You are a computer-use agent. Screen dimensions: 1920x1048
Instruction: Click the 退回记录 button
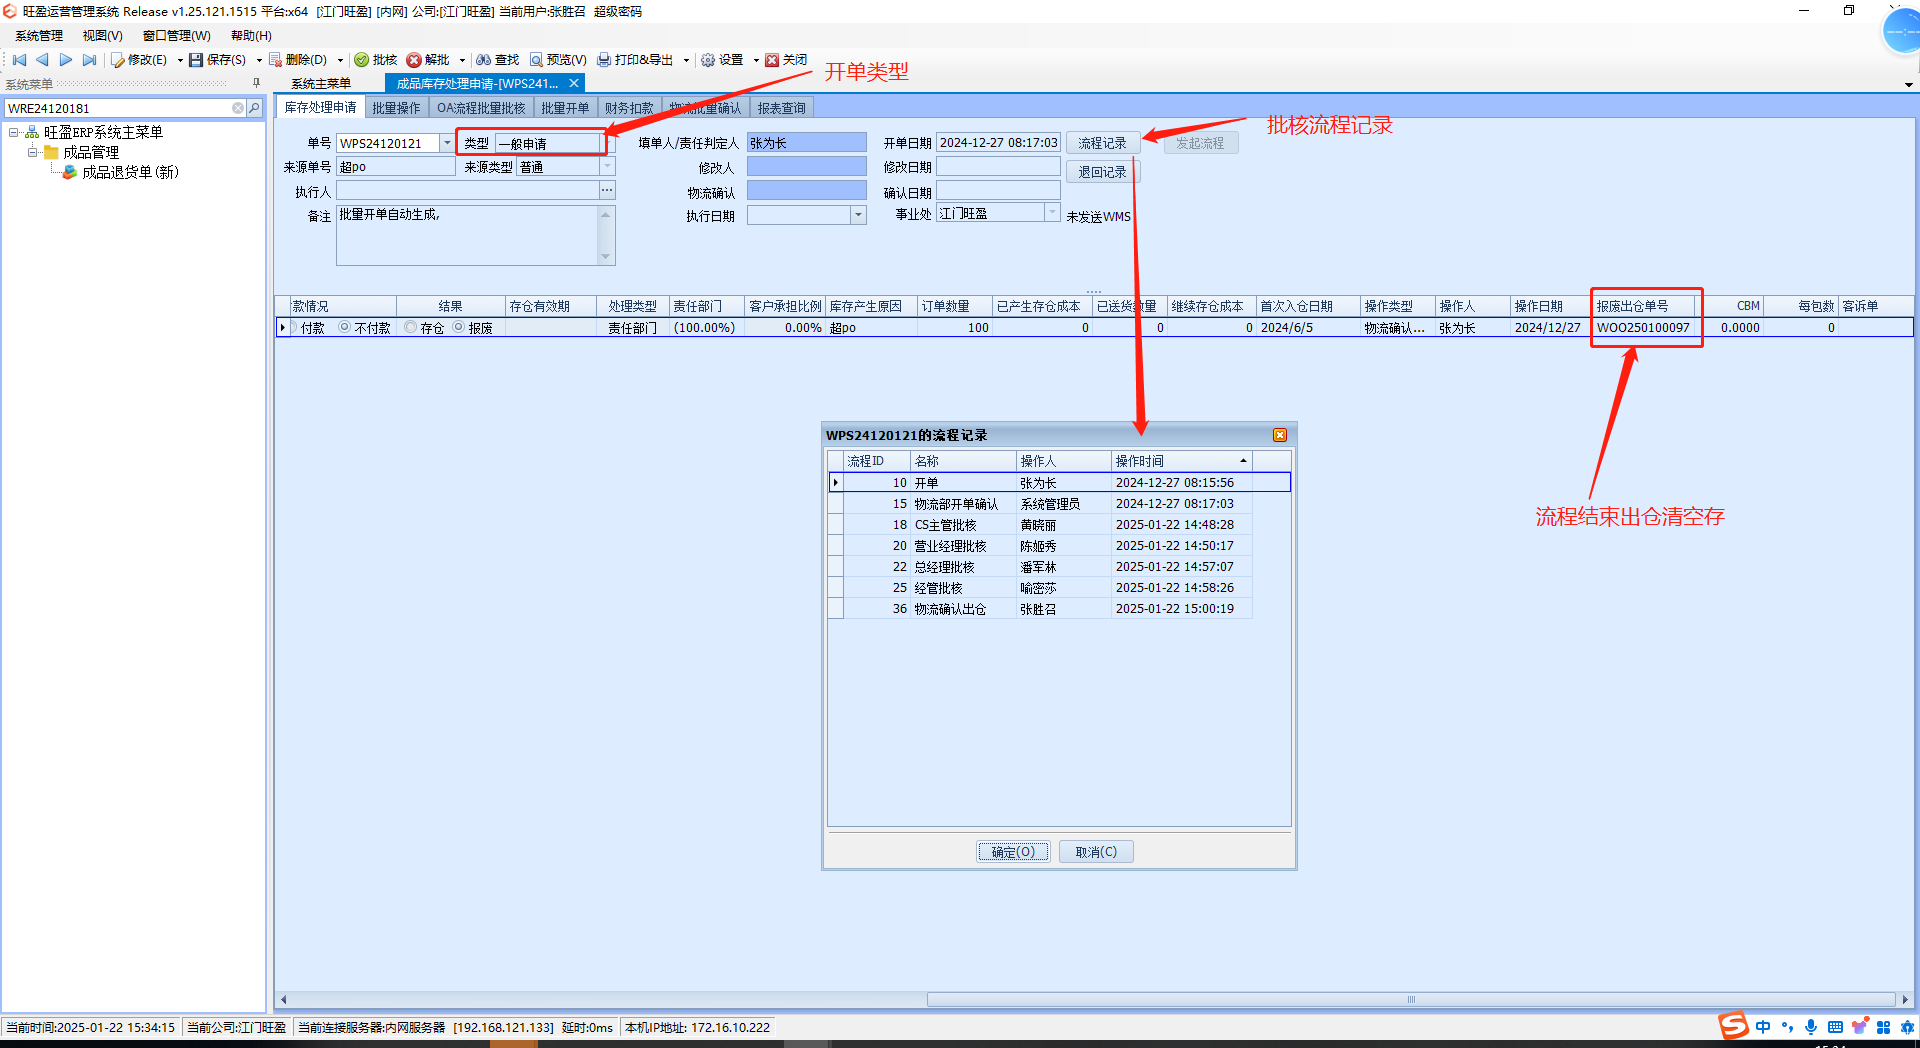point(1102,172)
